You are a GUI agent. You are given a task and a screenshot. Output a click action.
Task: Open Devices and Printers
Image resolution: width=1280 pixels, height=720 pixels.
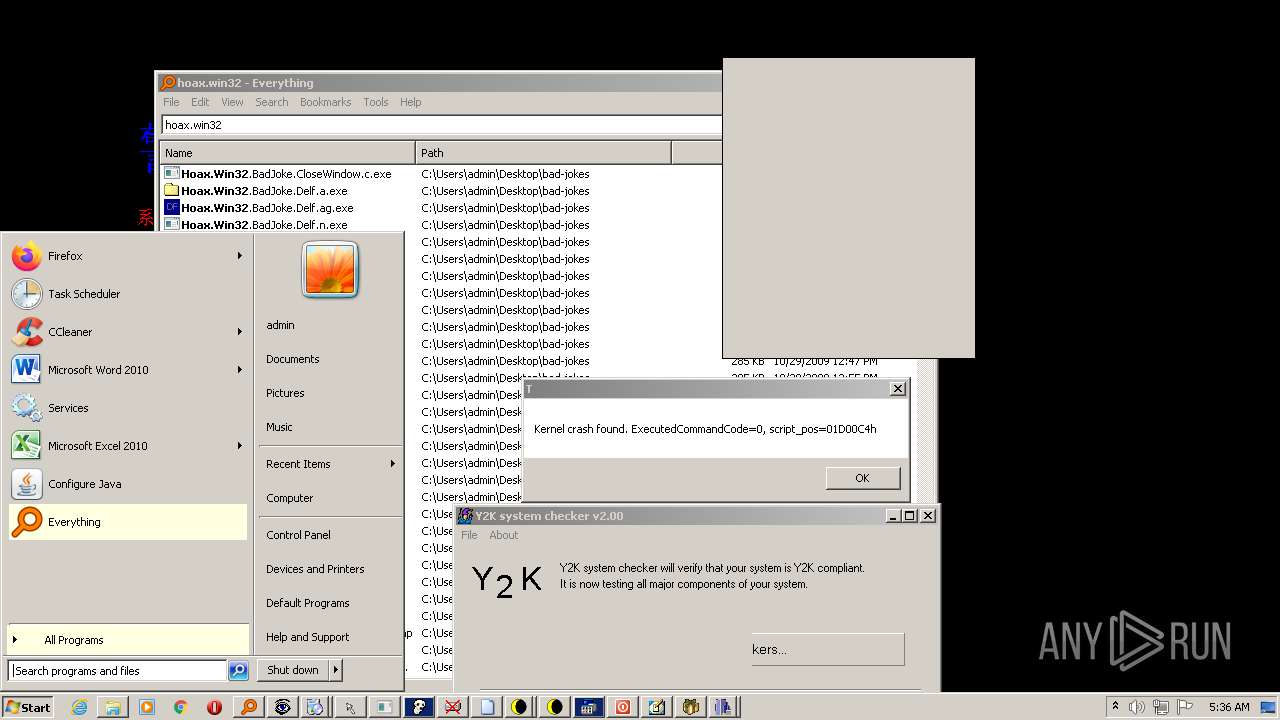coord(330,569)
